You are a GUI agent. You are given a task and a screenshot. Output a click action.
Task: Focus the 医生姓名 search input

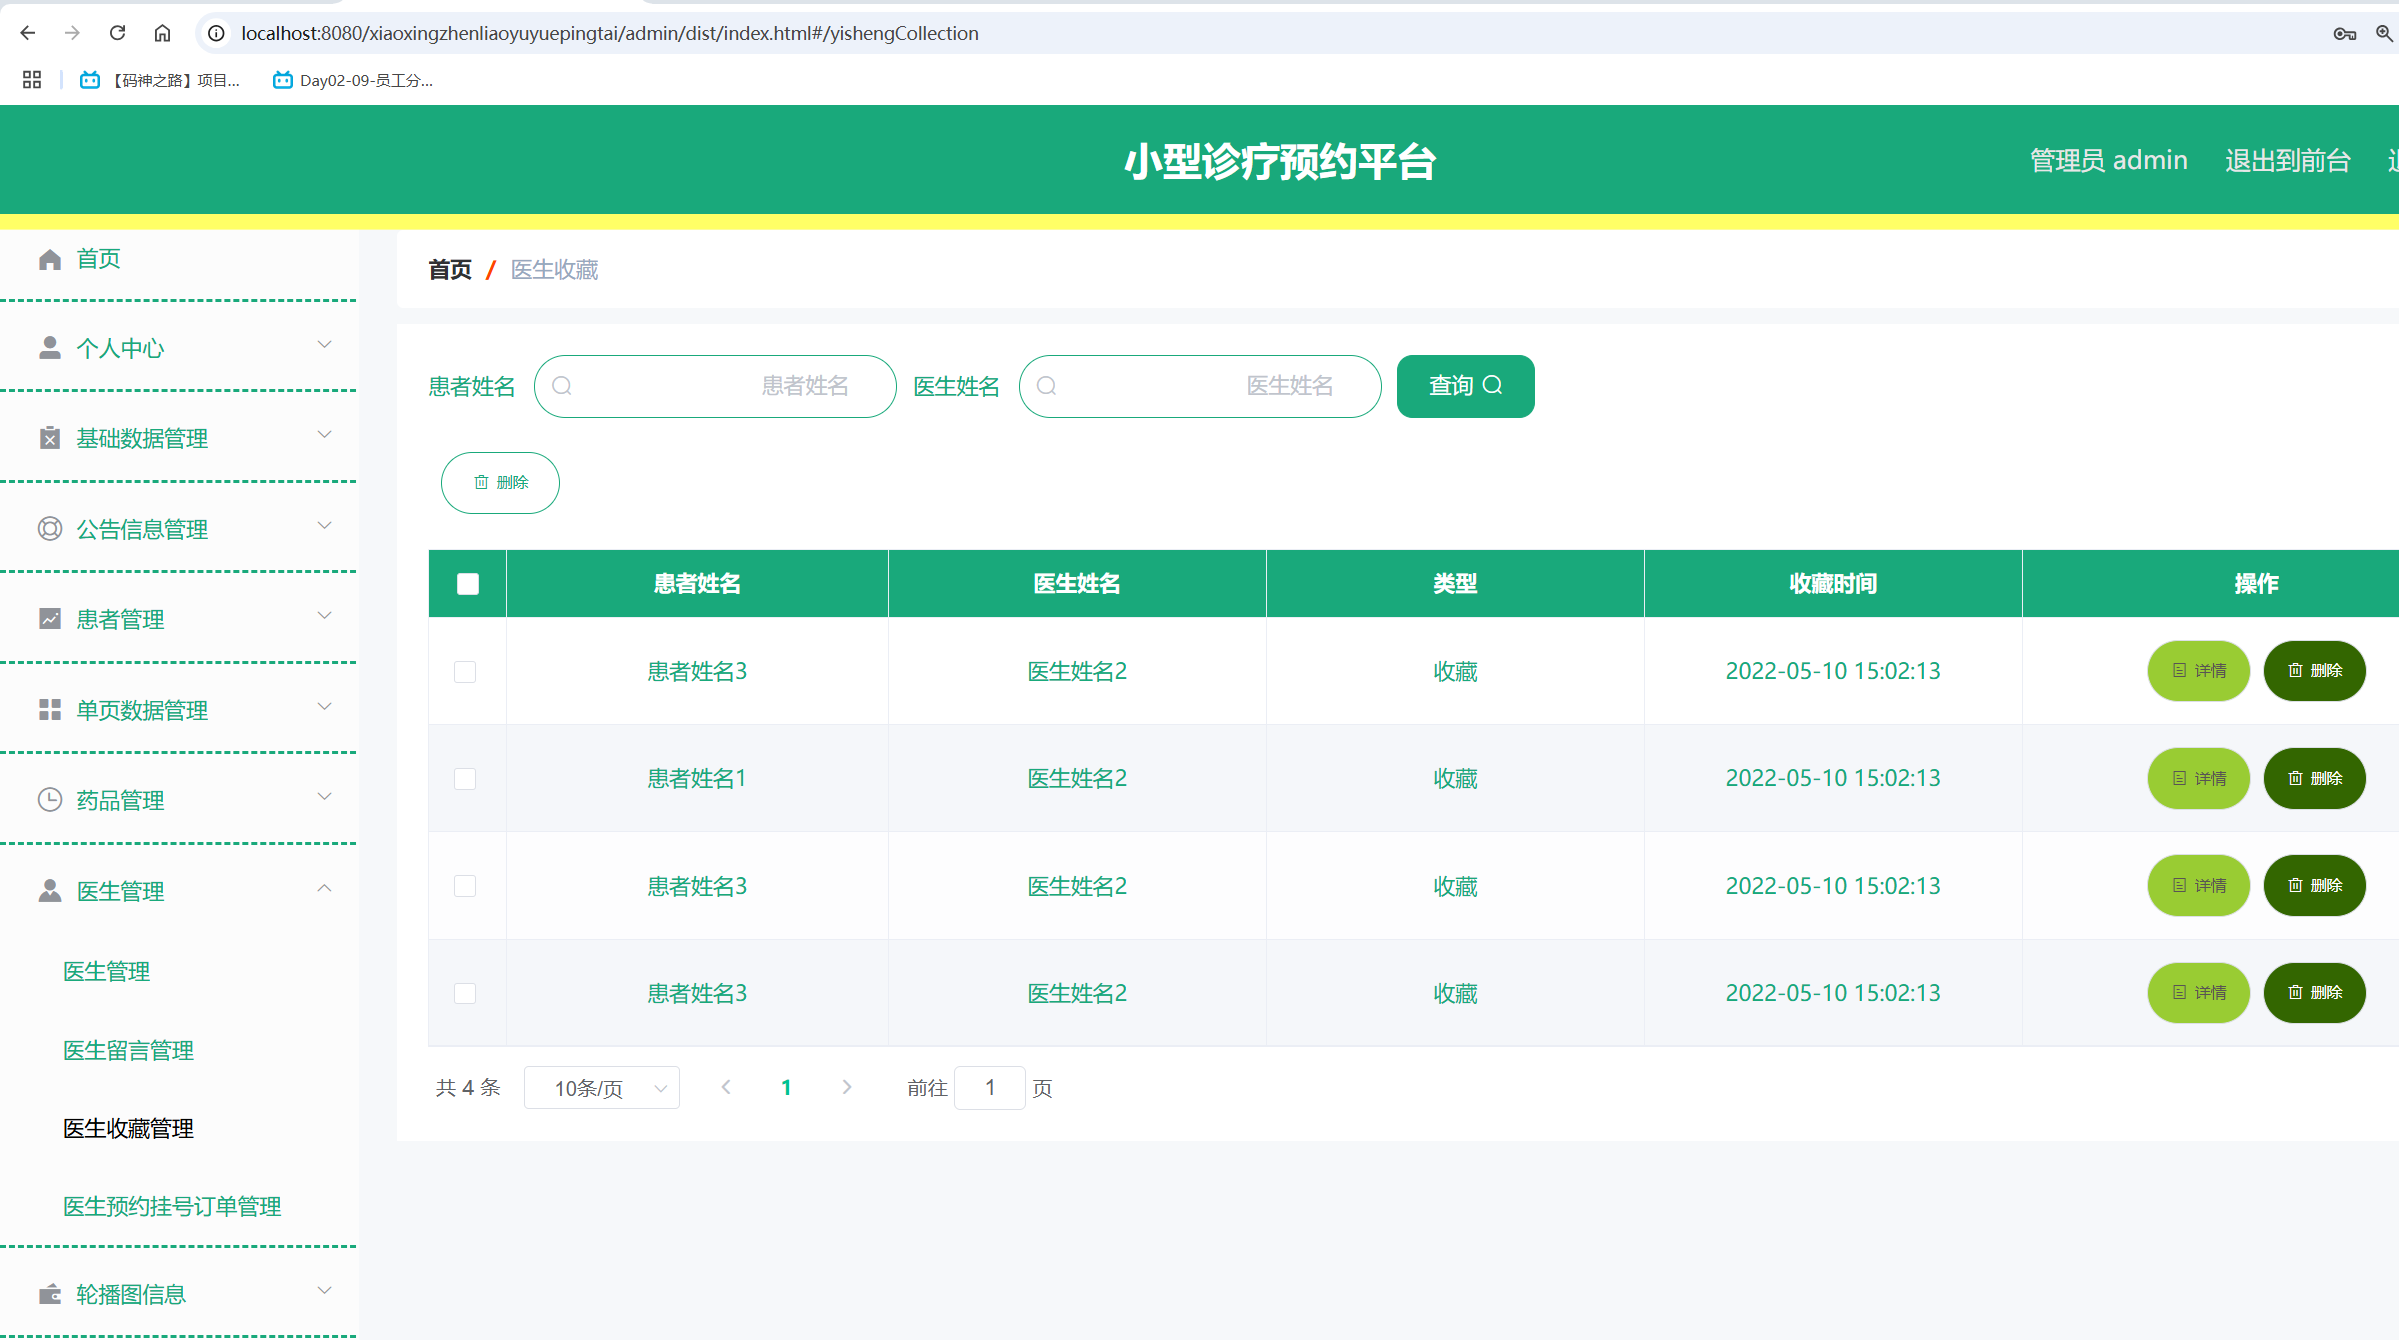click(x=1200, y=386)
